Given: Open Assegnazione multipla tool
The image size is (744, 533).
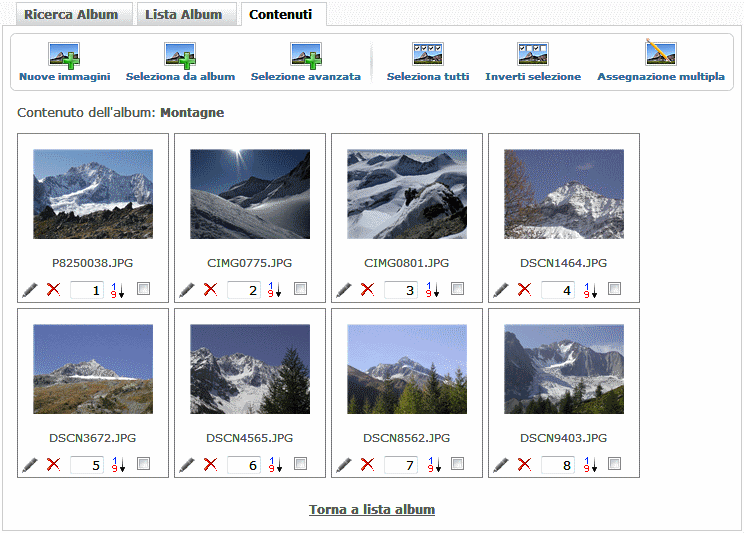Looking at the screenshot, I should click(660, 55).
